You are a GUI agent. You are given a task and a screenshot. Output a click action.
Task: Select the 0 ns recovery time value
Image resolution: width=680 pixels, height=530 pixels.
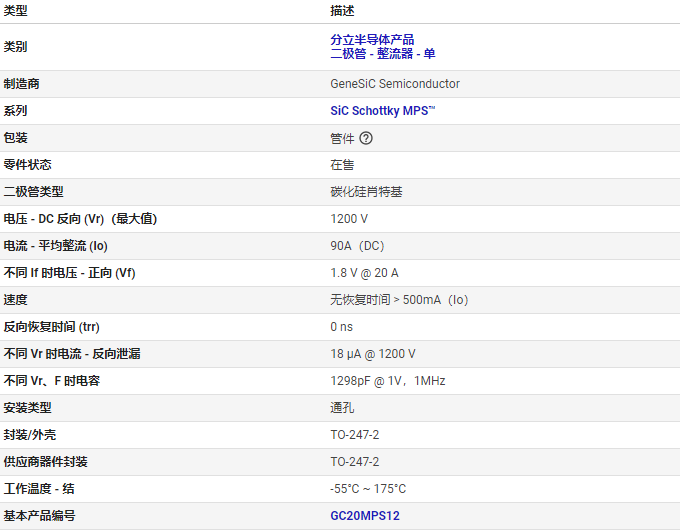[x=342, y=327]
